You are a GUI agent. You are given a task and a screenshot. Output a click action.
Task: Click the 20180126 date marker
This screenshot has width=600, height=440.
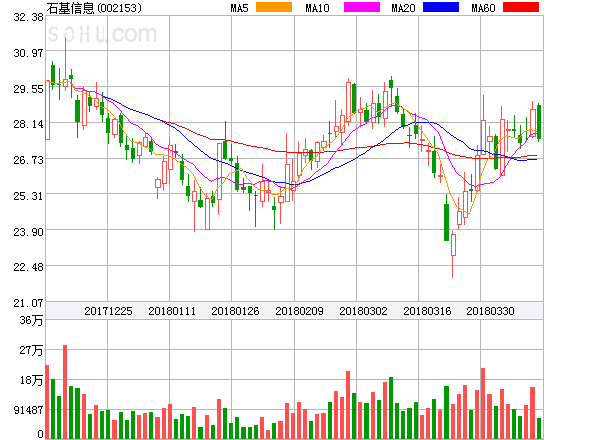point(235,311)
